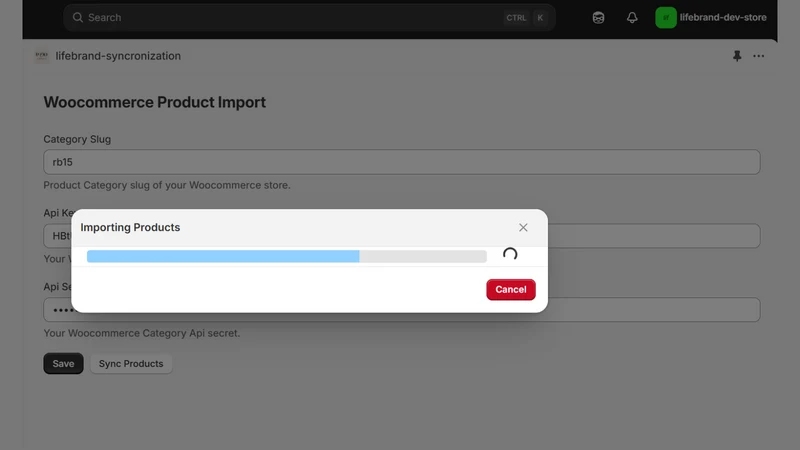Click the CTRL shortcut key badge

tap(516, 18)
